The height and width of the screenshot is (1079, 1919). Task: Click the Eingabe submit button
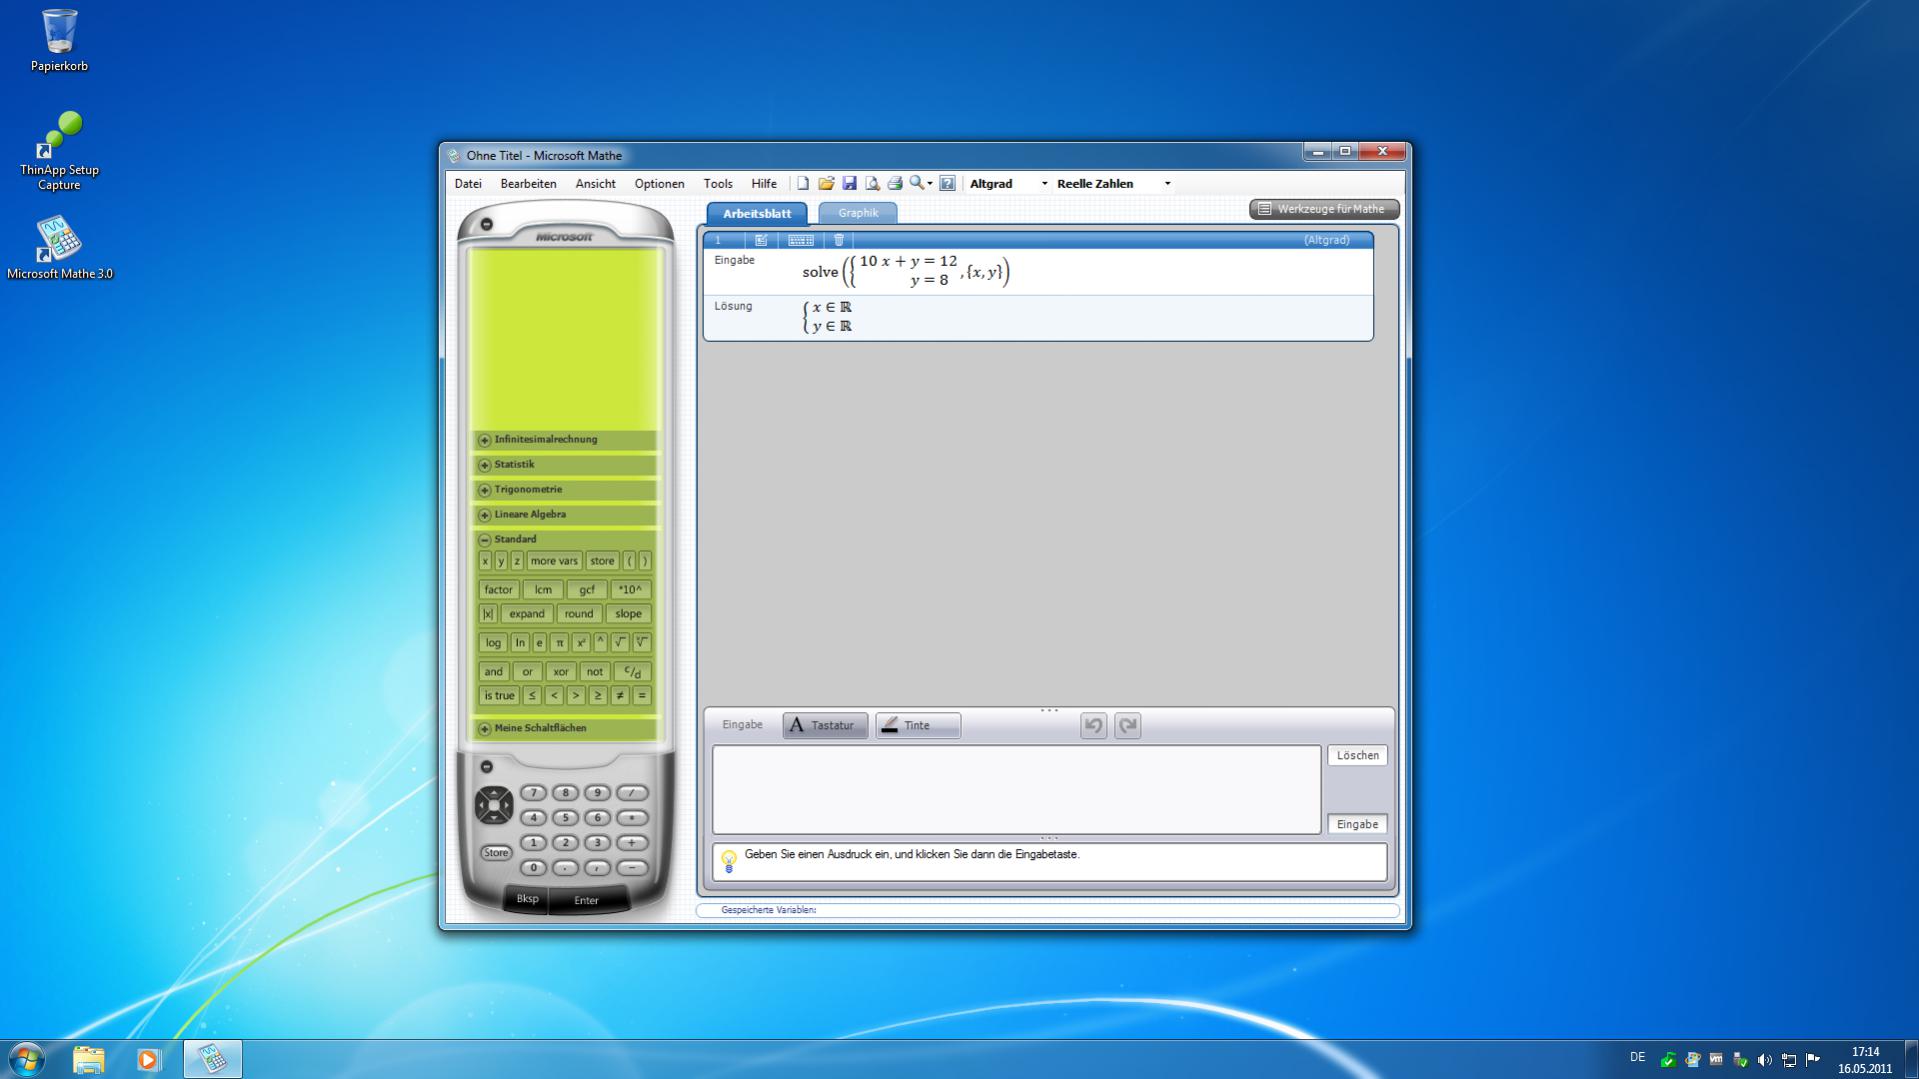[x=1357, y=825]
